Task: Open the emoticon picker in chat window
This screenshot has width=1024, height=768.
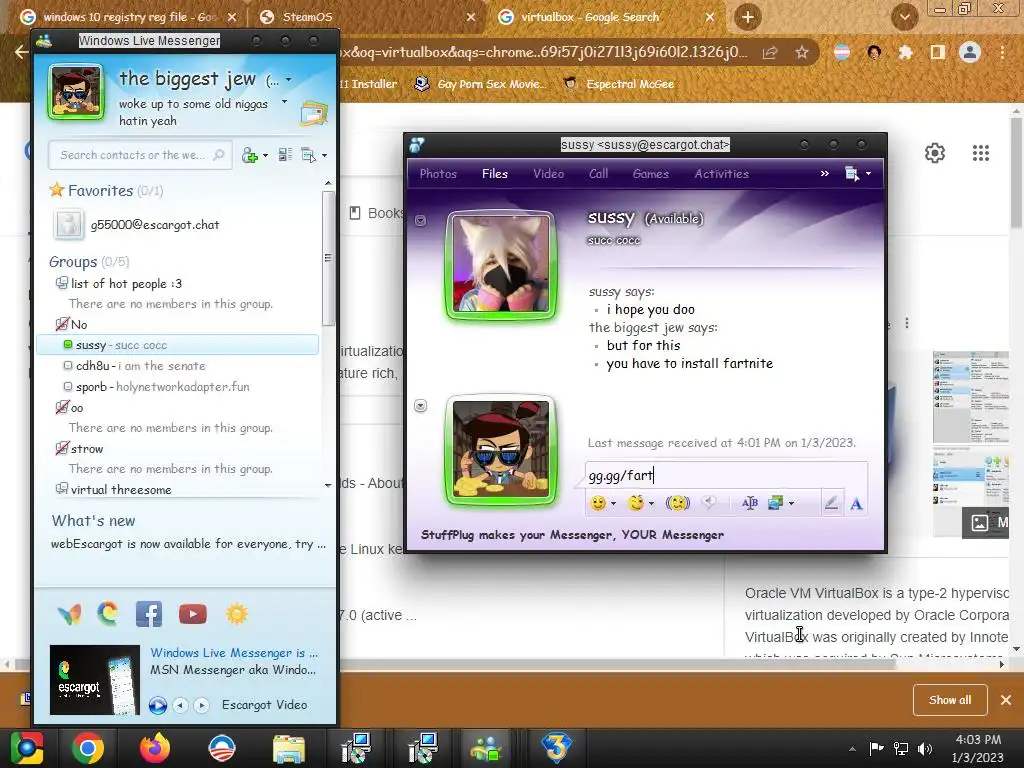Action: tap(598, 503)
